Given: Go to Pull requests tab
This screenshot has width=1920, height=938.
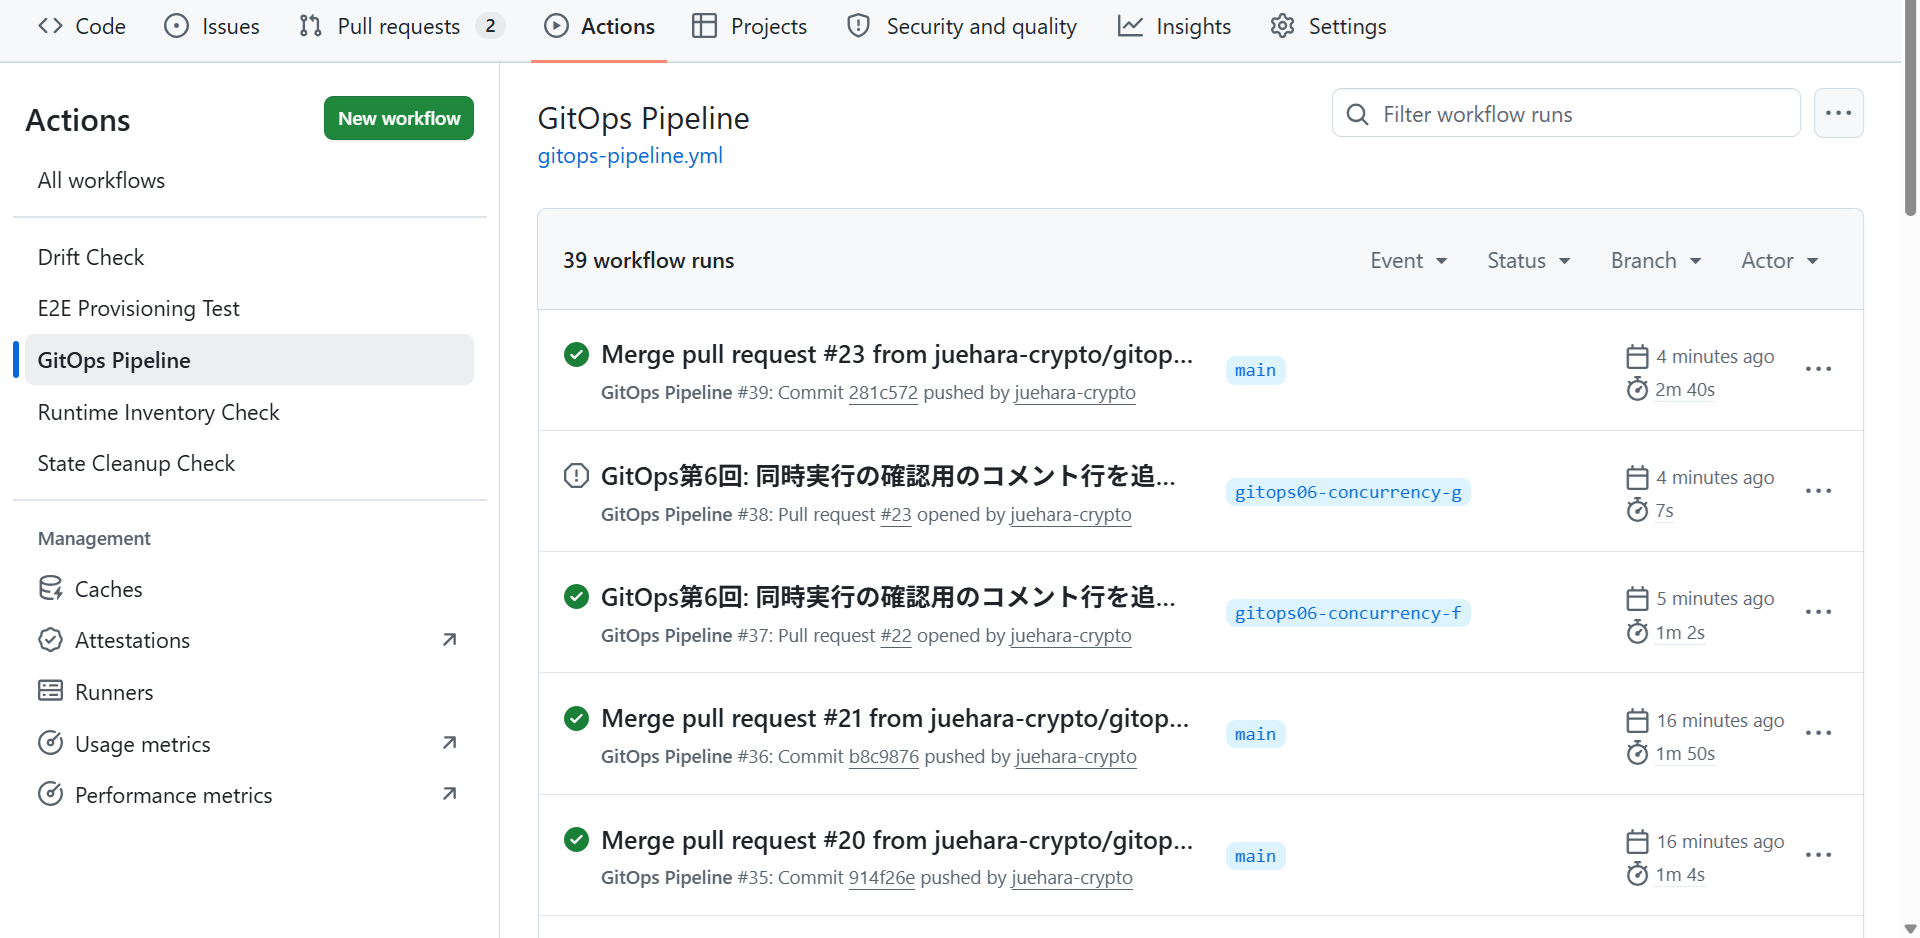Looking at the screenshot, I should coord(401,27).
